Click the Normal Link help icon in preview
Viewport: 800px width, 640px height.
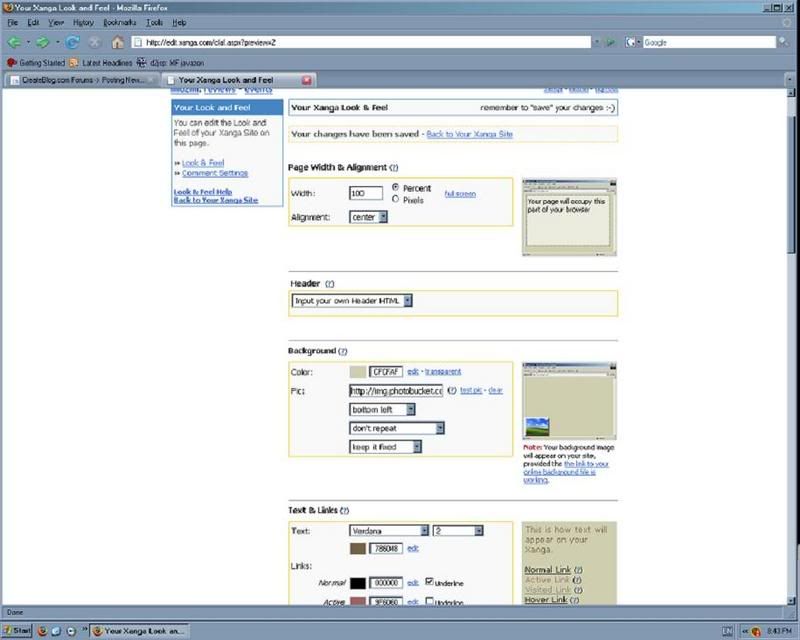[x=578, y=570]
